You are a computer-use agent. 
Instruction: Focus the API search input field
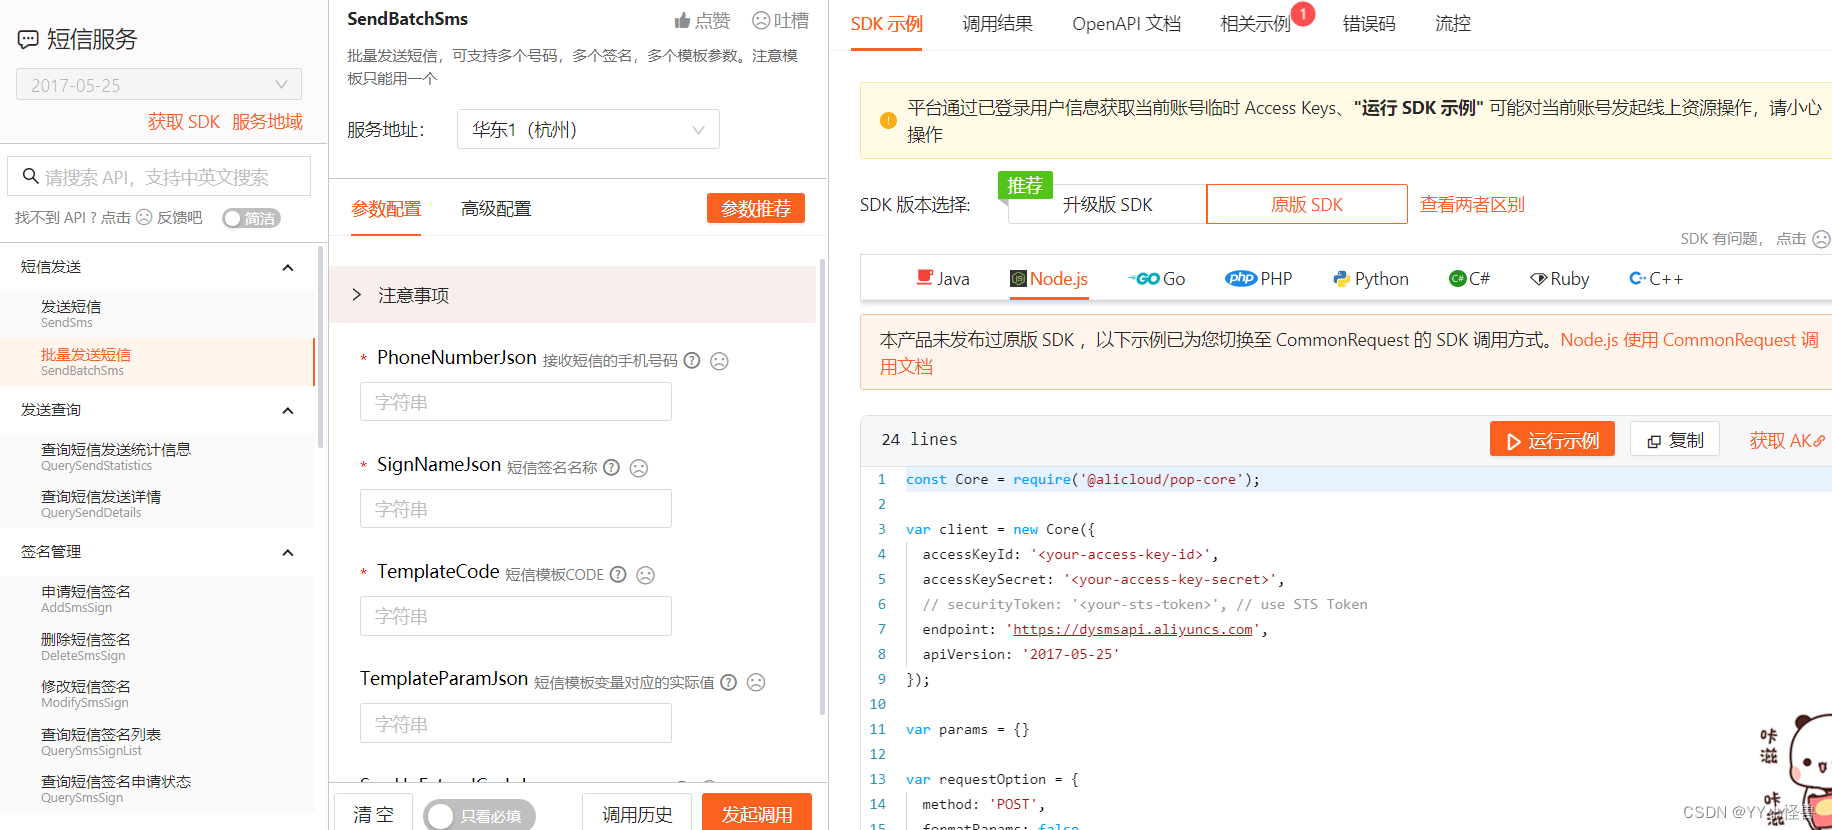click(x=159, y=176)
